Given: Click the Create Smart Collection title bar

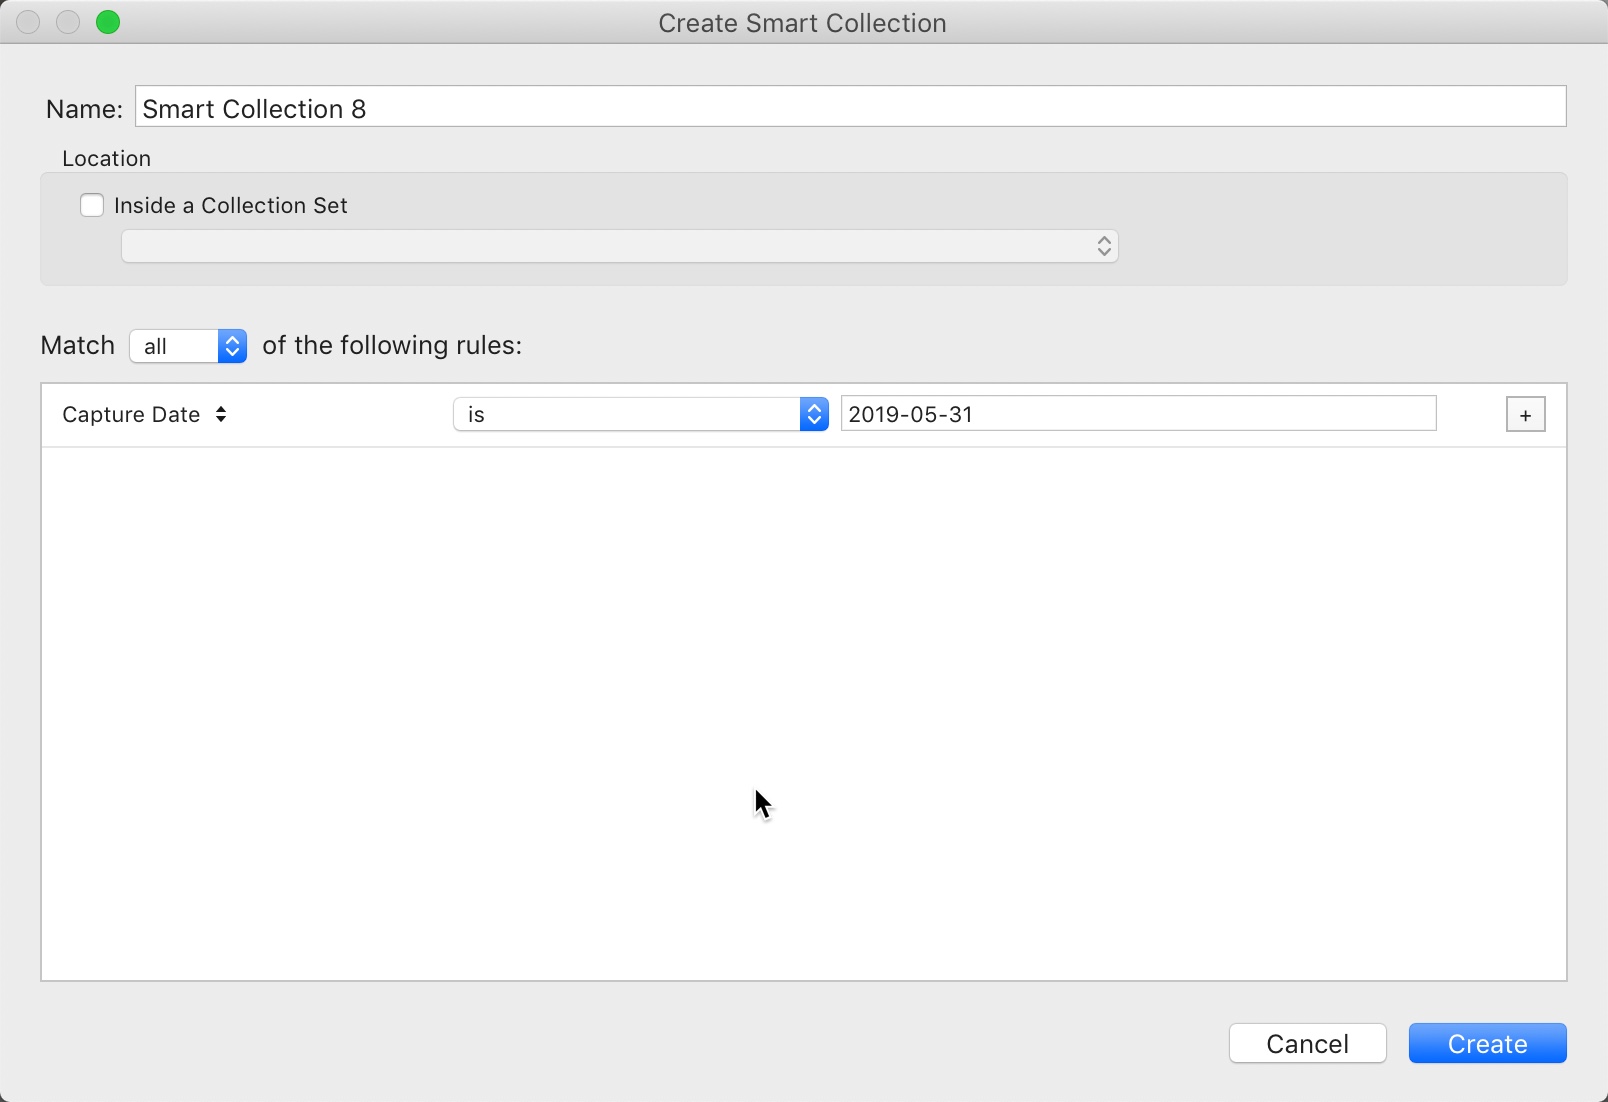Looking at the screenshot, I should (803, 23).
